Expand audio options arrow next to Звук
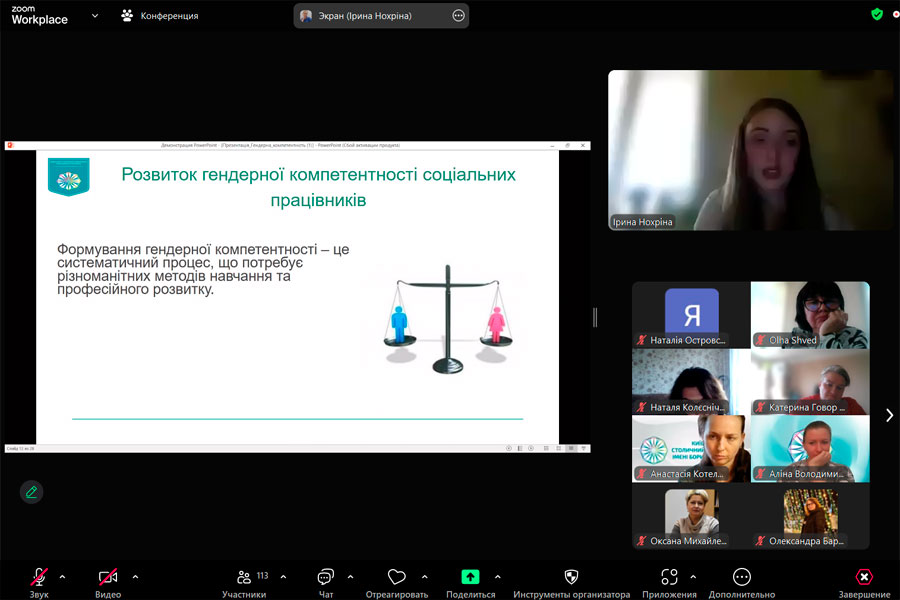This screenshot has width=900, height=600. (x=63, y=576)
